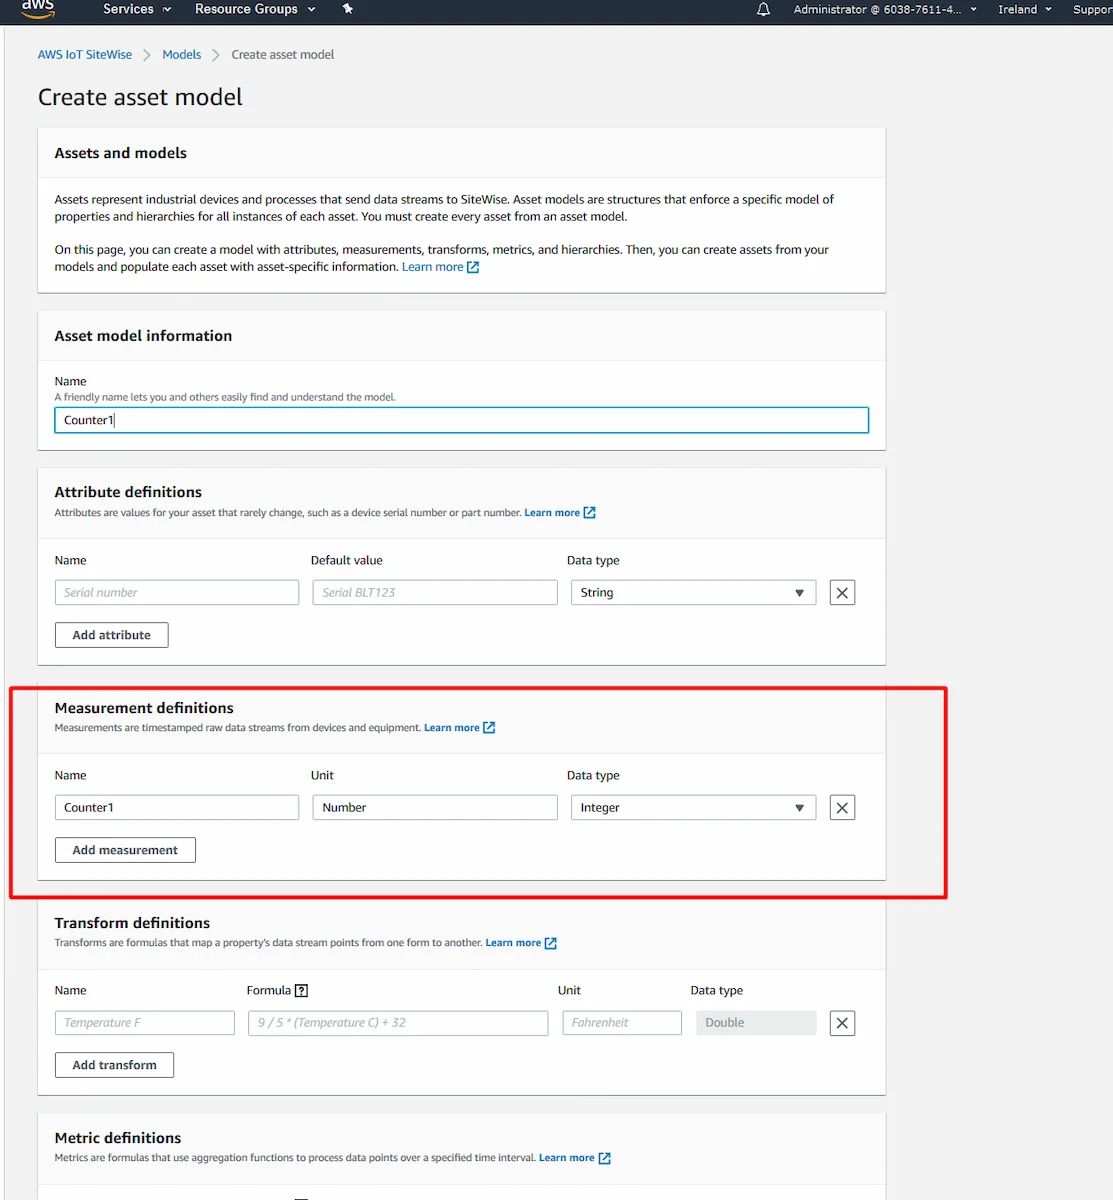Open the Support menu
Viewport: 1113px width, 1200px height.
tap(1092, 9)
